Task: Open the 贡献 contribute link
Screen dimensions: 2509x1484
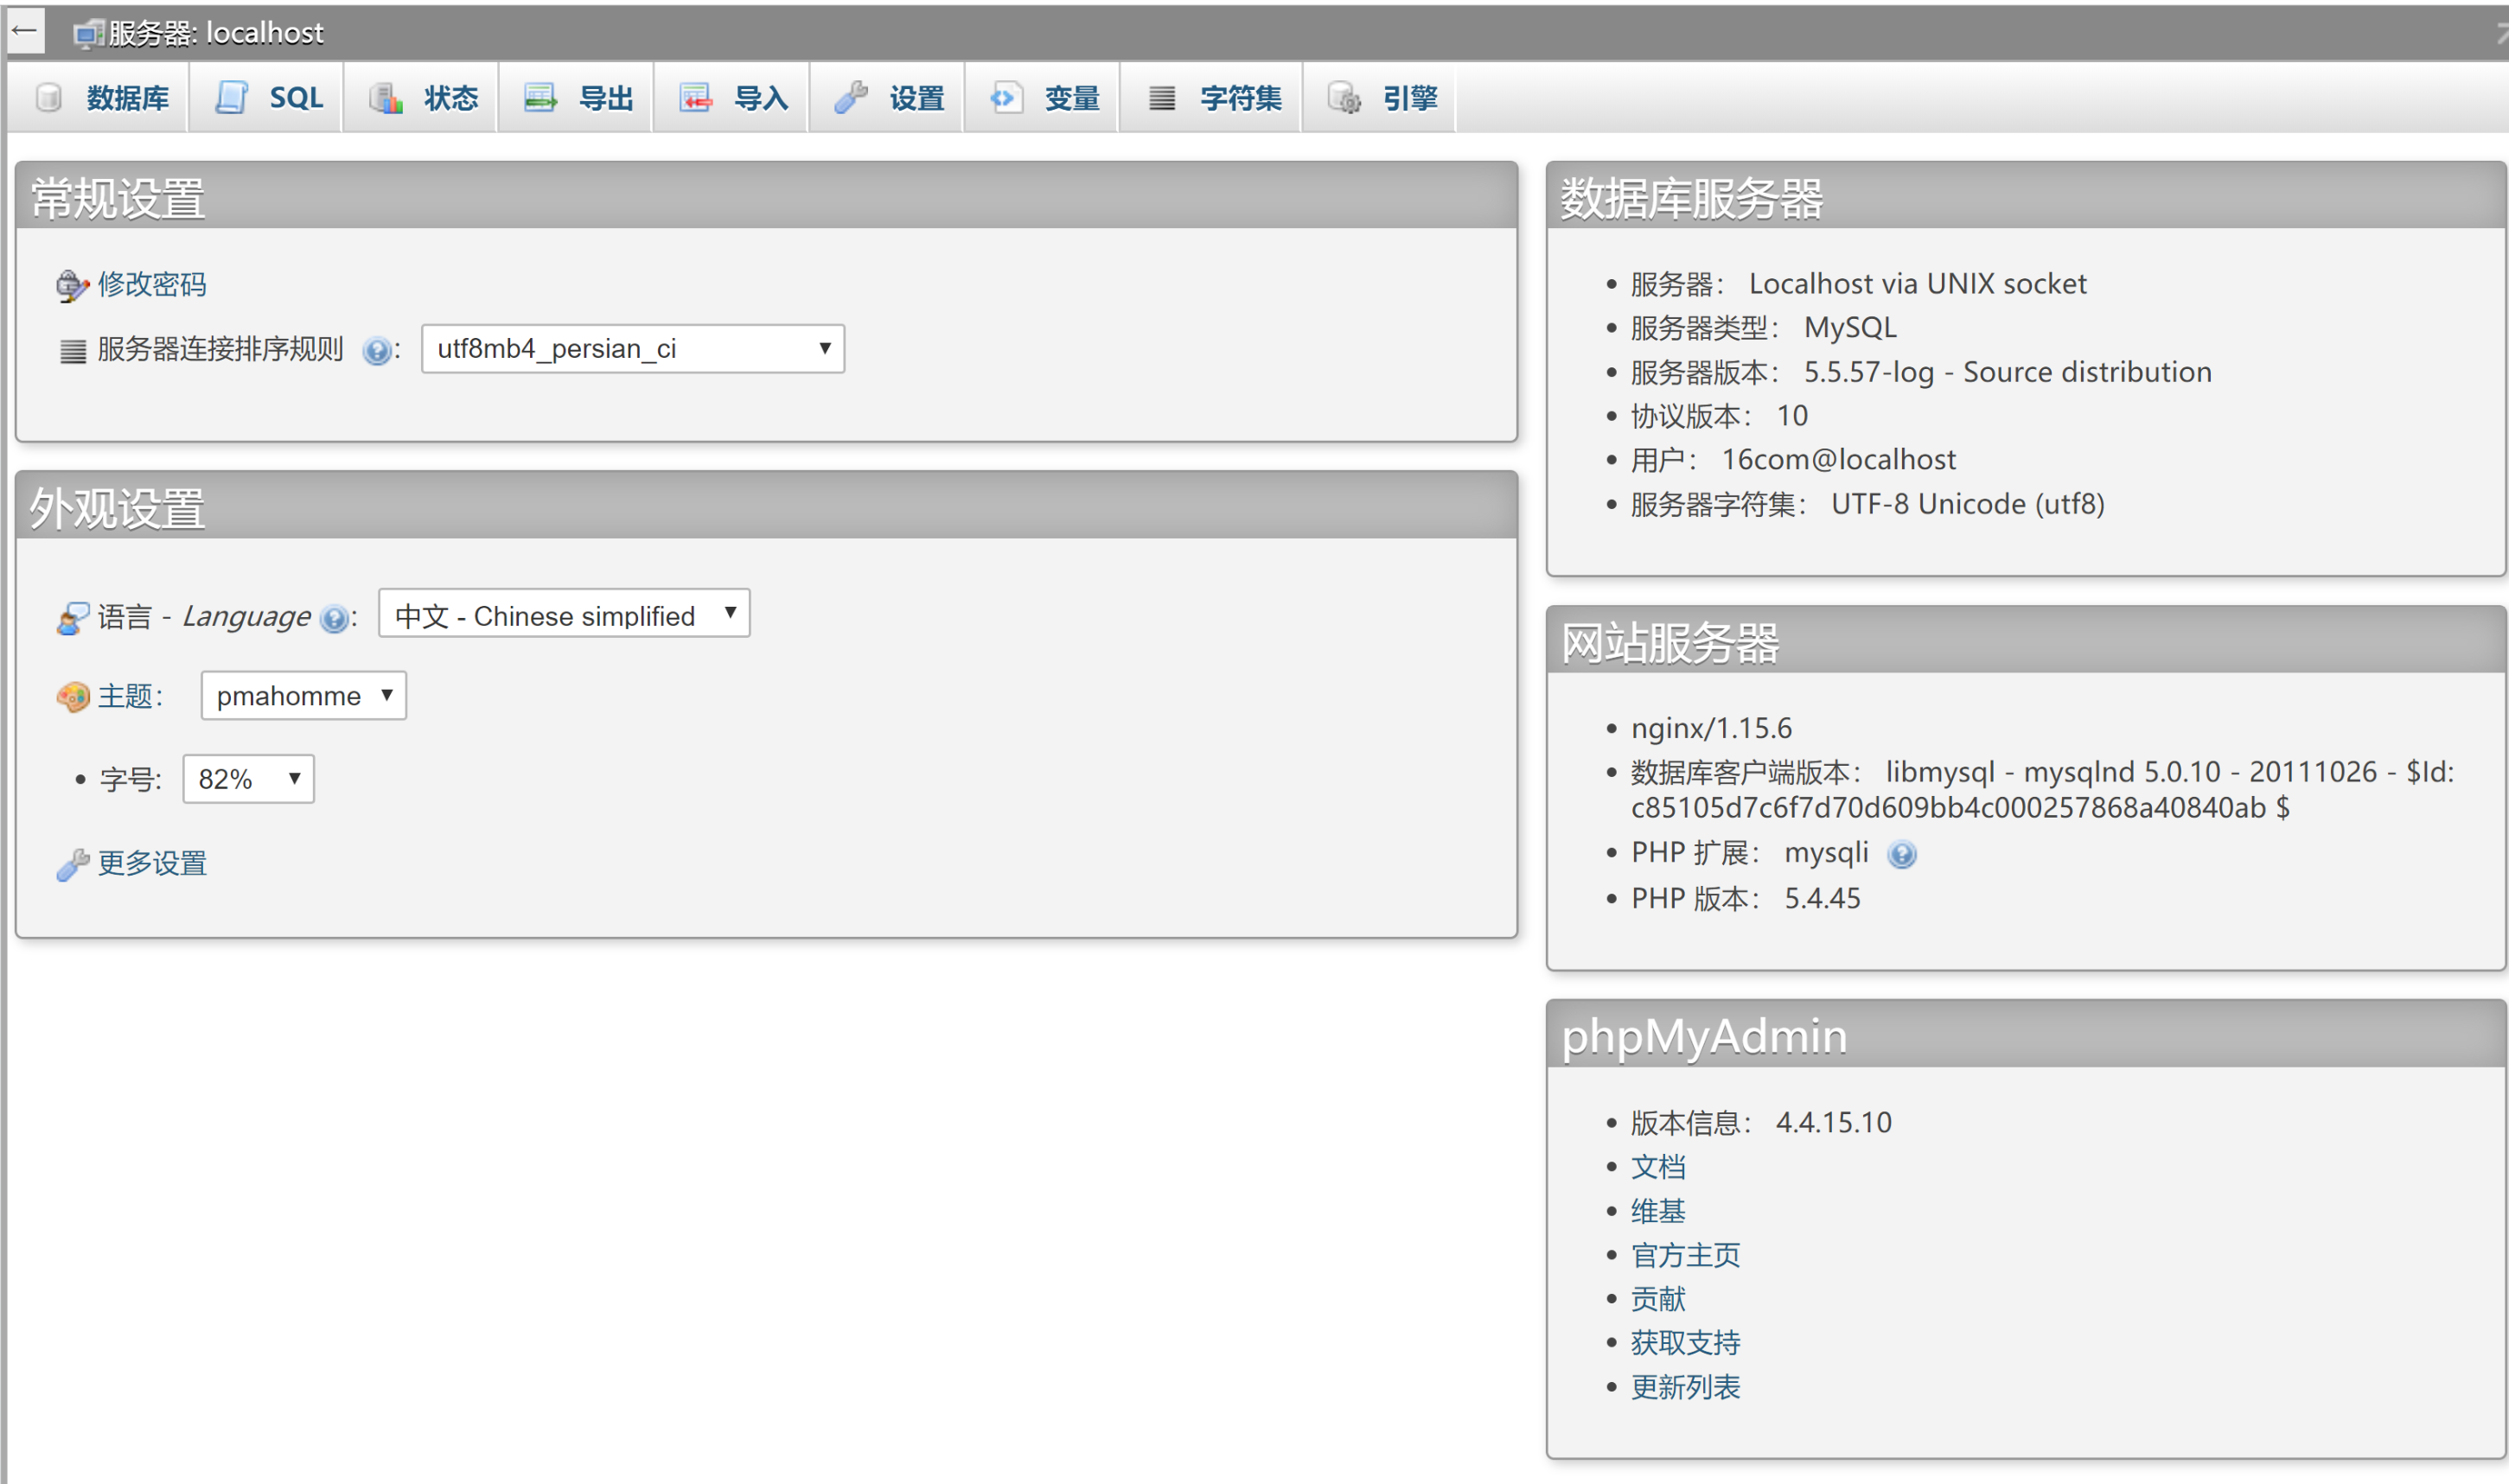Action: 1658,1299
